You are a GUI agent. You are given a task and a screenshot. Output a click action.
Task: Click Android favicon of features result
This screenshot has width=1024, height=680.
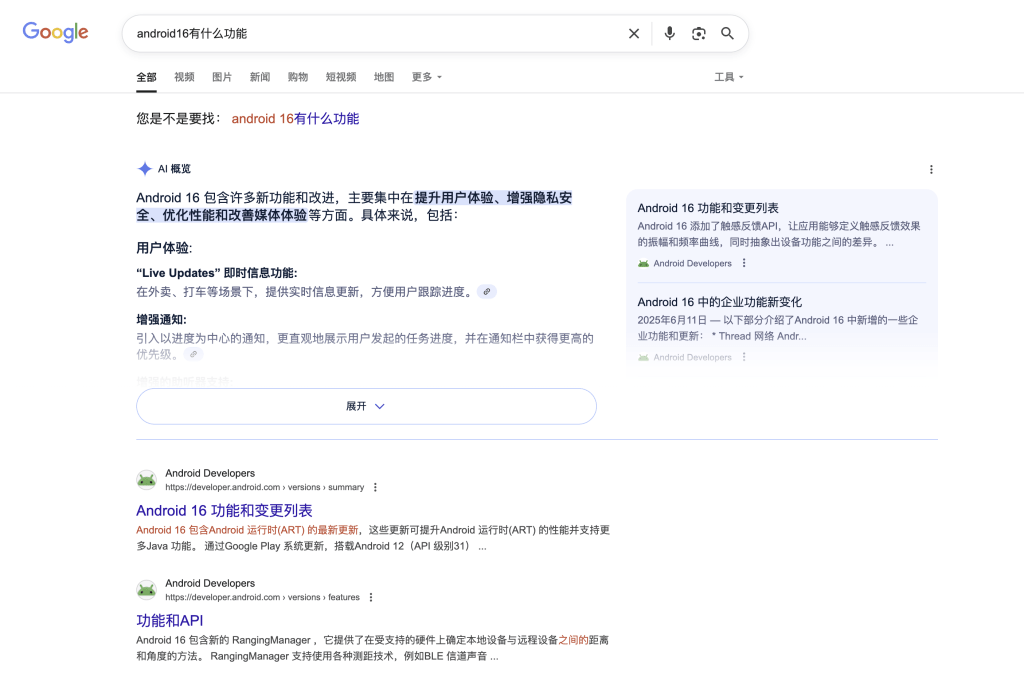click(146, 590)
